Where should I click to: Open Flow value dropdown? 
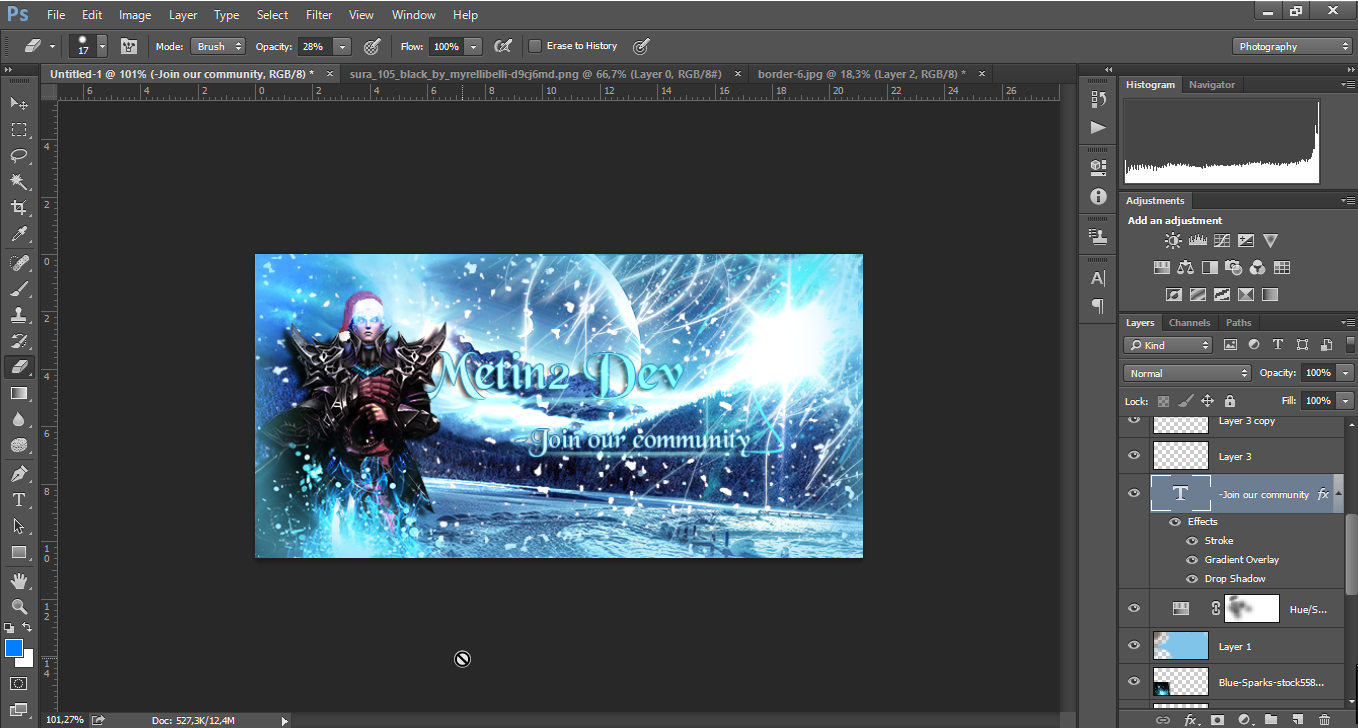(x=473, y=46)
